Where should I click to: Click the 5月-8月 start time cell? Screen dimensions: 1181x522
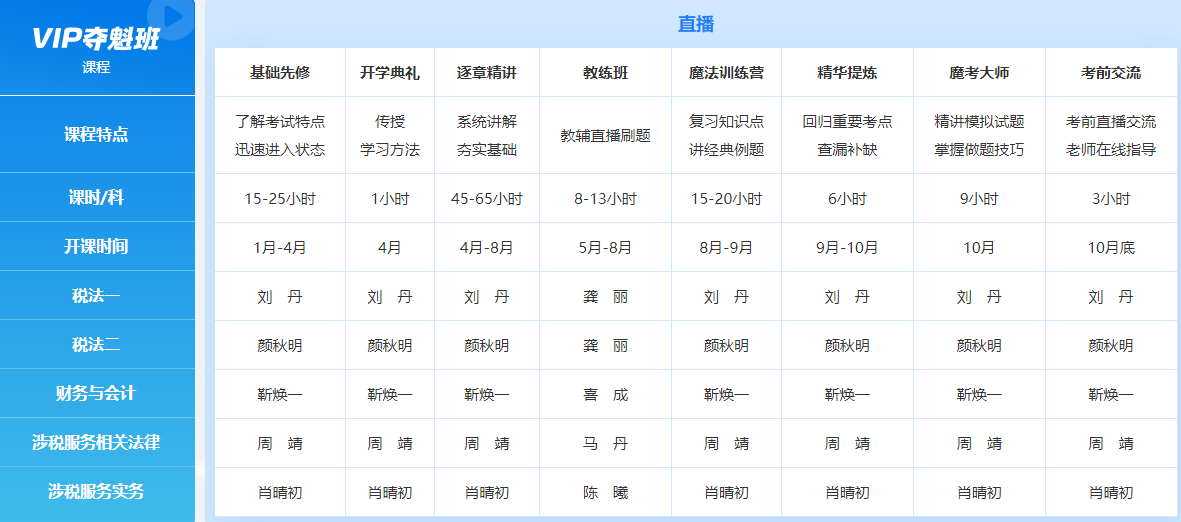606,248
